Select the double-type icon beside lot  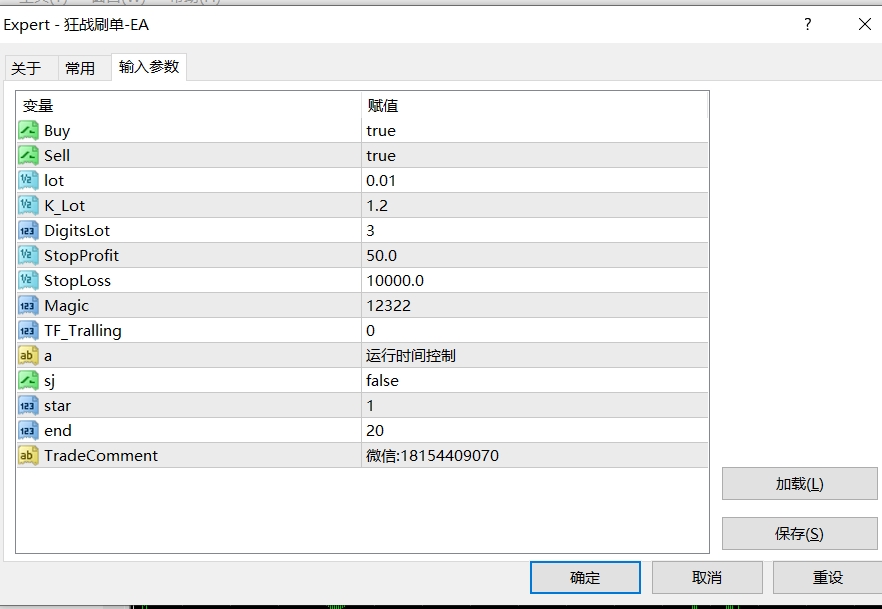[x=28, y=180]
